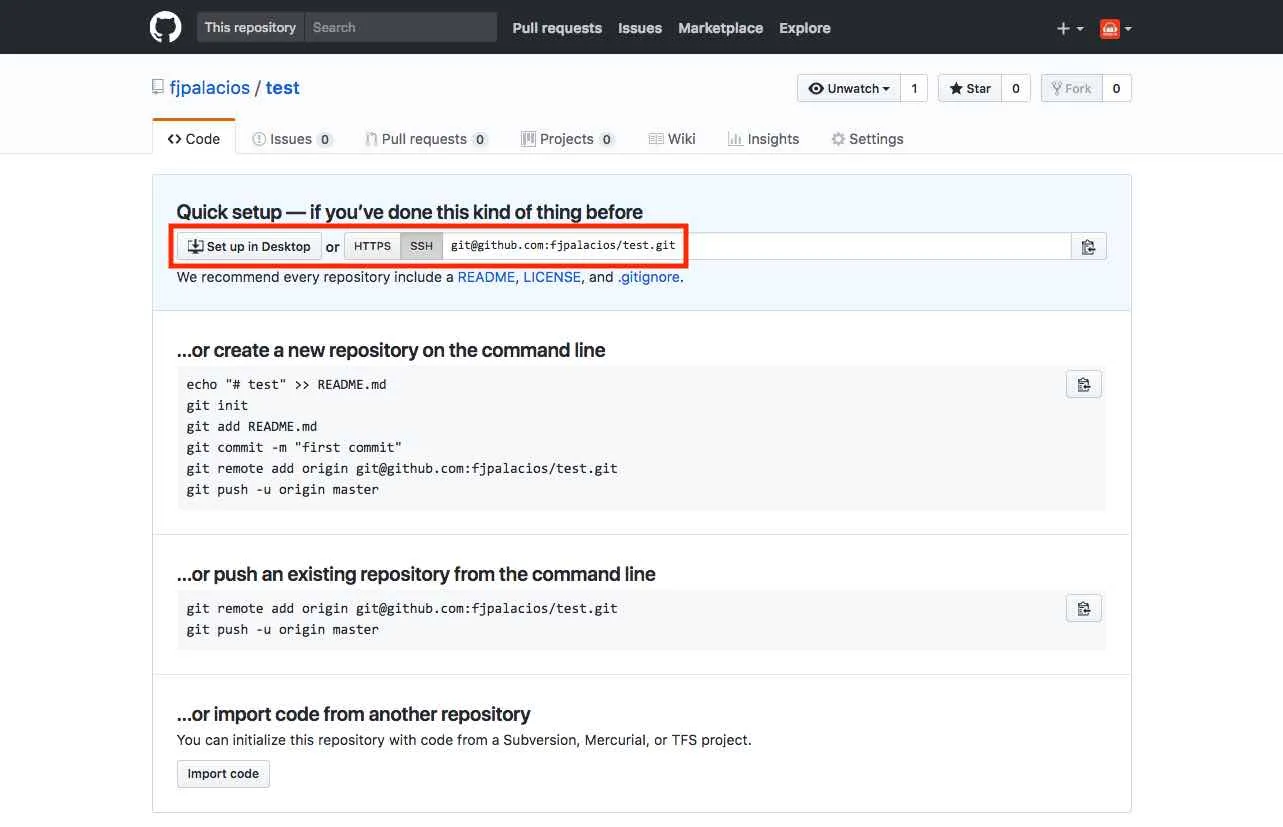Open the GitHub Octocat logo homepage
This screenshot has width=1283, height=827.
coord(166,27)
